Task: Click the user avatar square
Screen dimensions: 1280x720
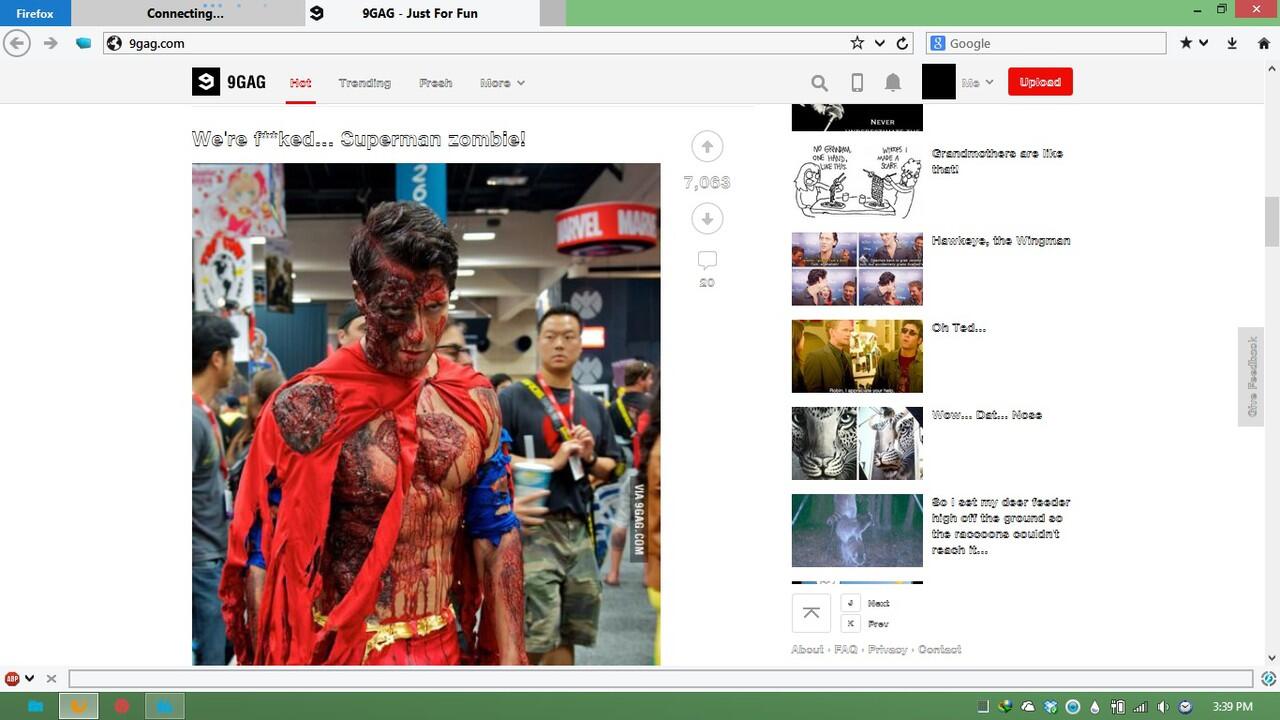Action: pos(938,82)
